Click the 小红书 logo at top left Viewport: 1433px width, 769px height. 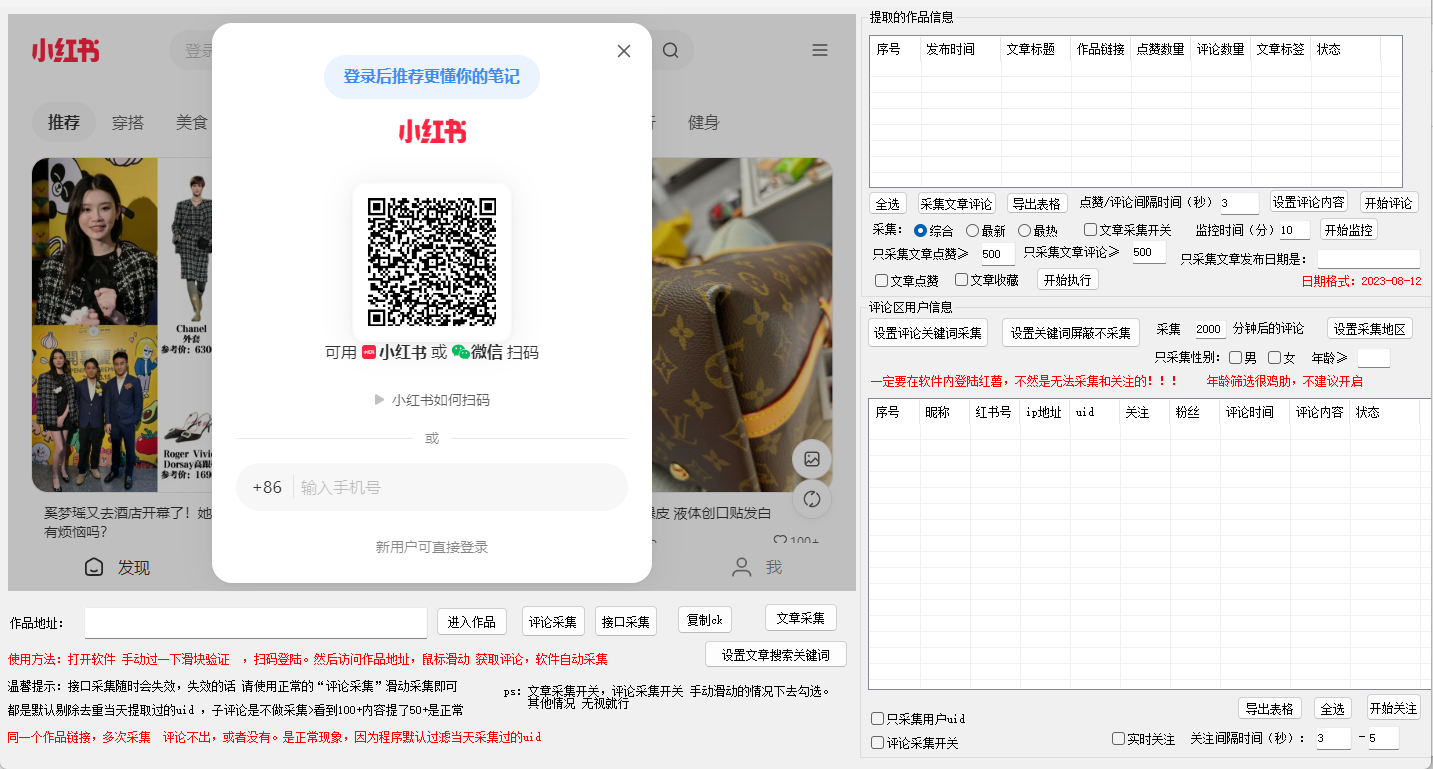click(x=65, y=51)
